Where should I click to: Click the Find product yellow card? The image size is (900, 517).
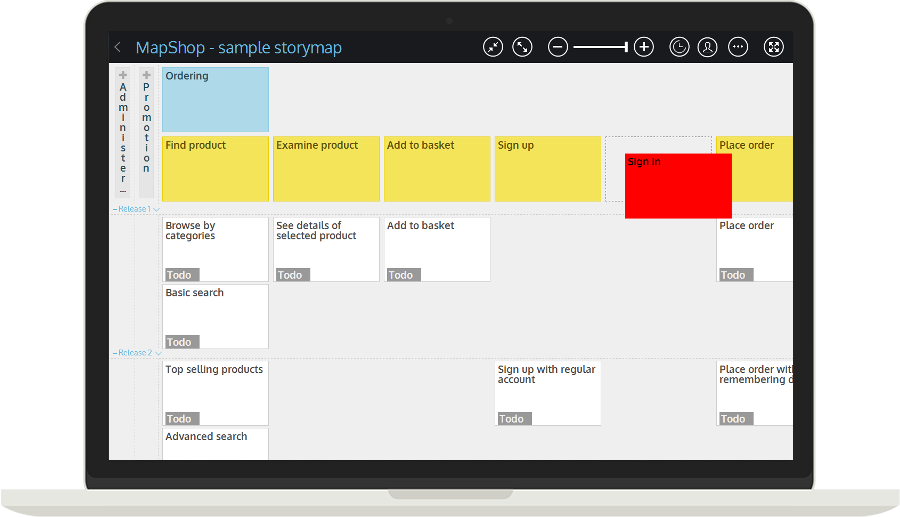pyautogui.click(x=215, y=168)
